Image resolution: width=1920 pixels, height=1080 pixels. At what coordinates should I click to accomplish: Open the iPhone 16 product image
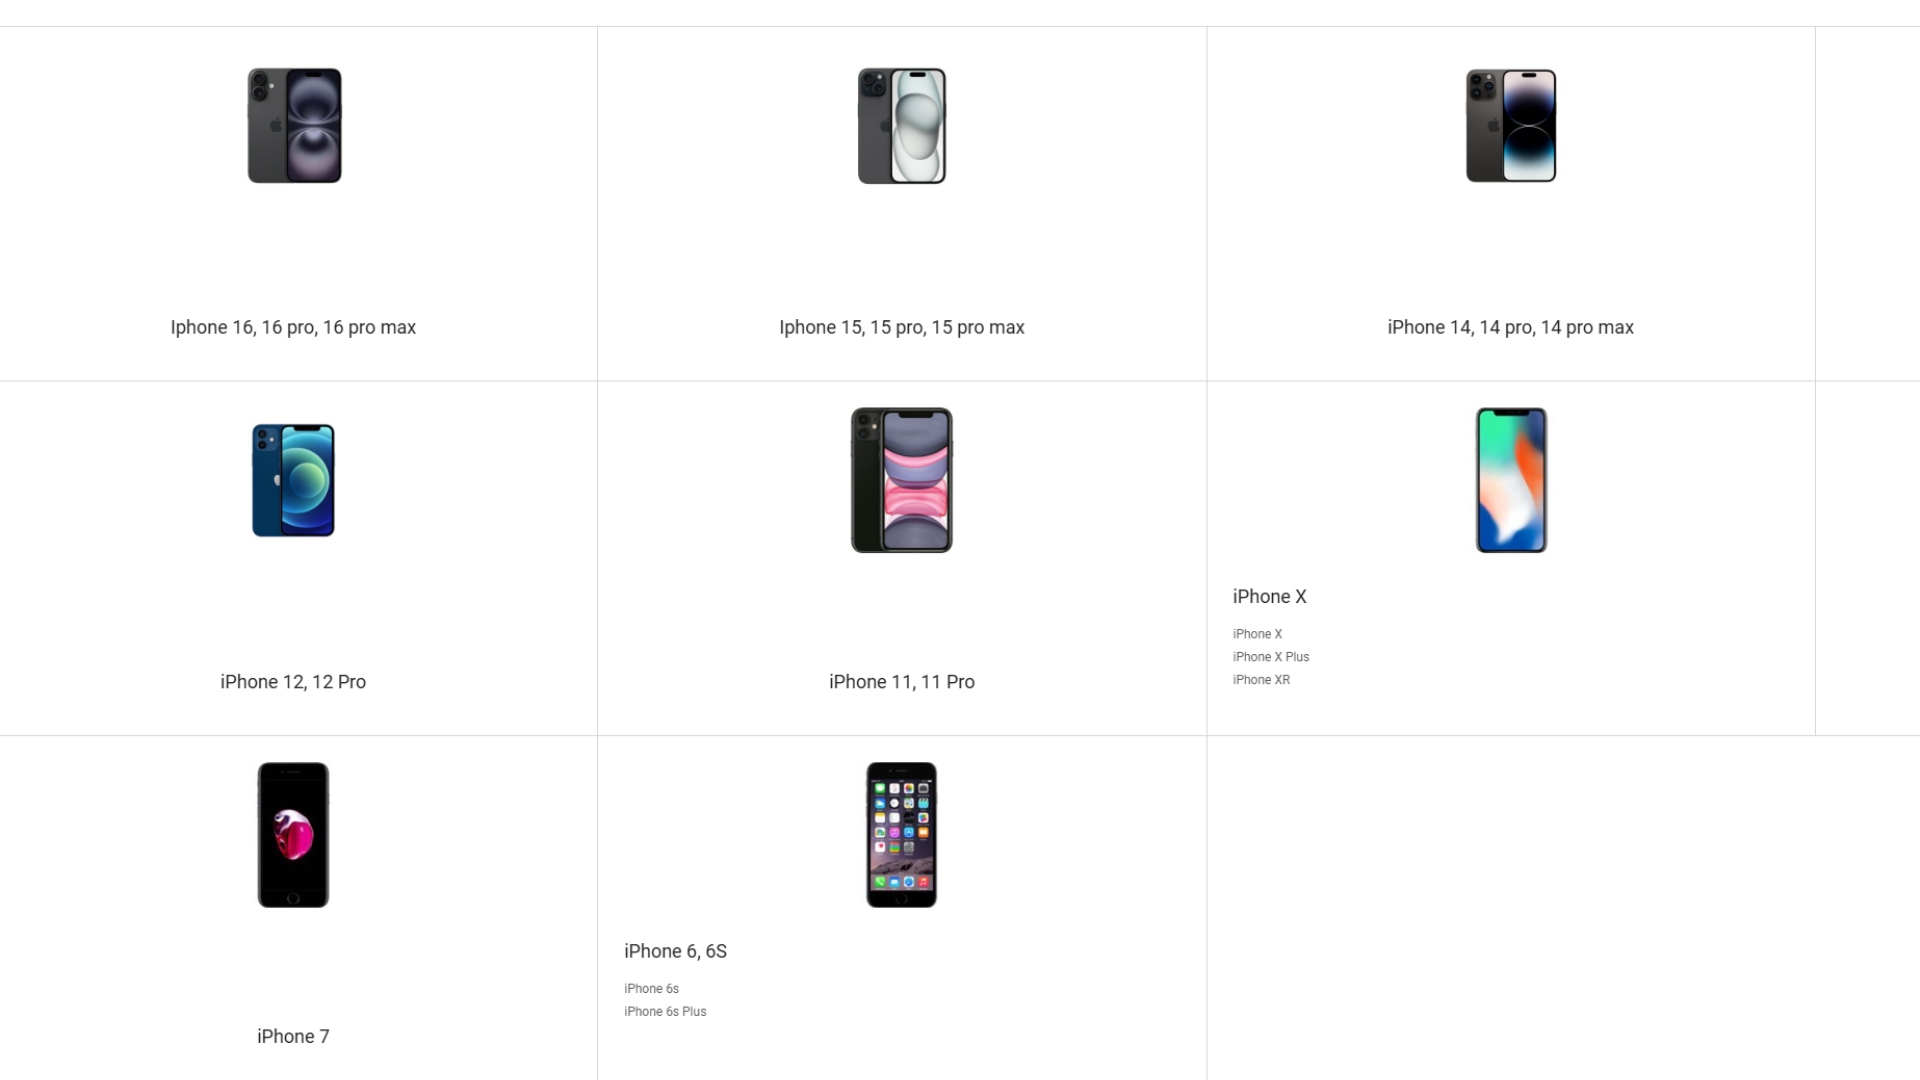[294, 126]
